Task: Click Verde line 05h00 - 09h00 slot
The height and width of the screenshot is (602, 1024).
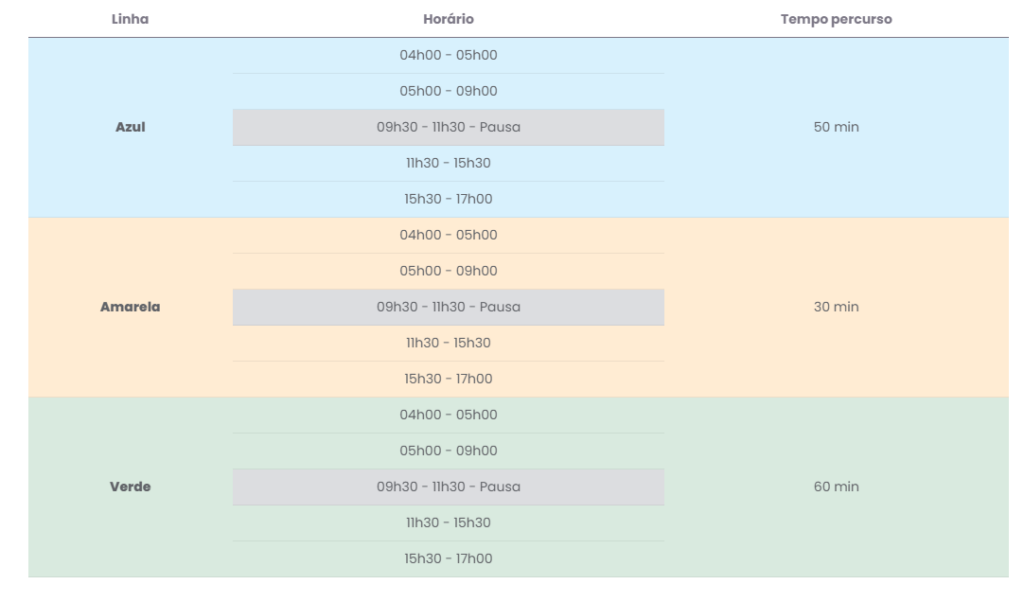Action: coord(448,451)
